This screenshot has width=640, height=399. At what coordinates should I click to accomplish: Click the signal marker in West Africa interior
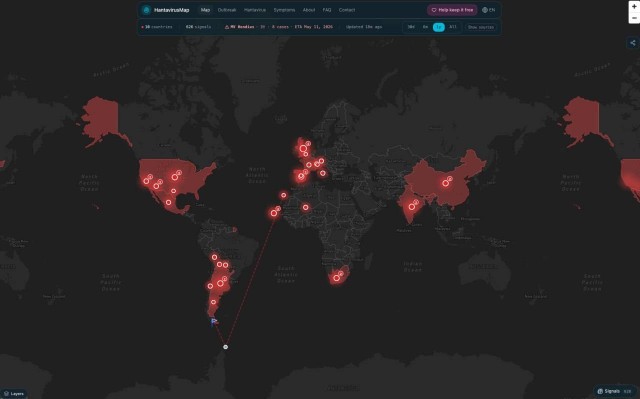(x=305, y=207)
